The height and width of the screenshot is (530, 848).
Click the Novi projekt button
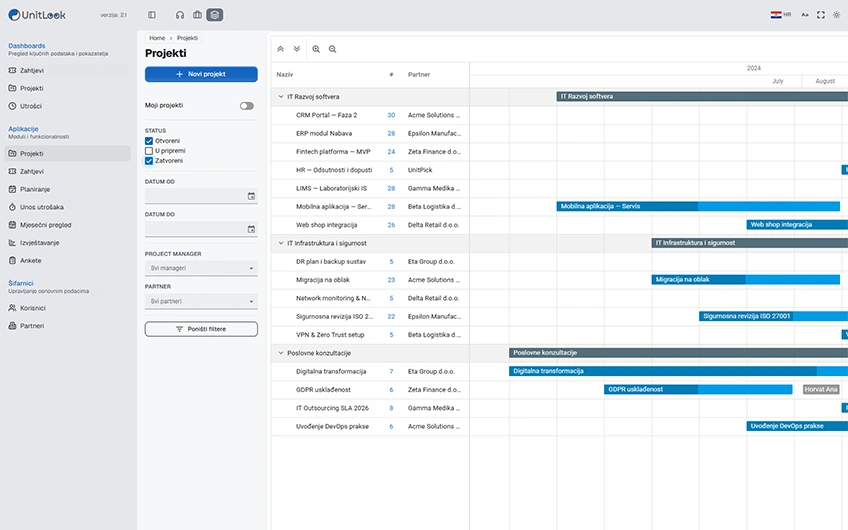click(x=201, y=74)
